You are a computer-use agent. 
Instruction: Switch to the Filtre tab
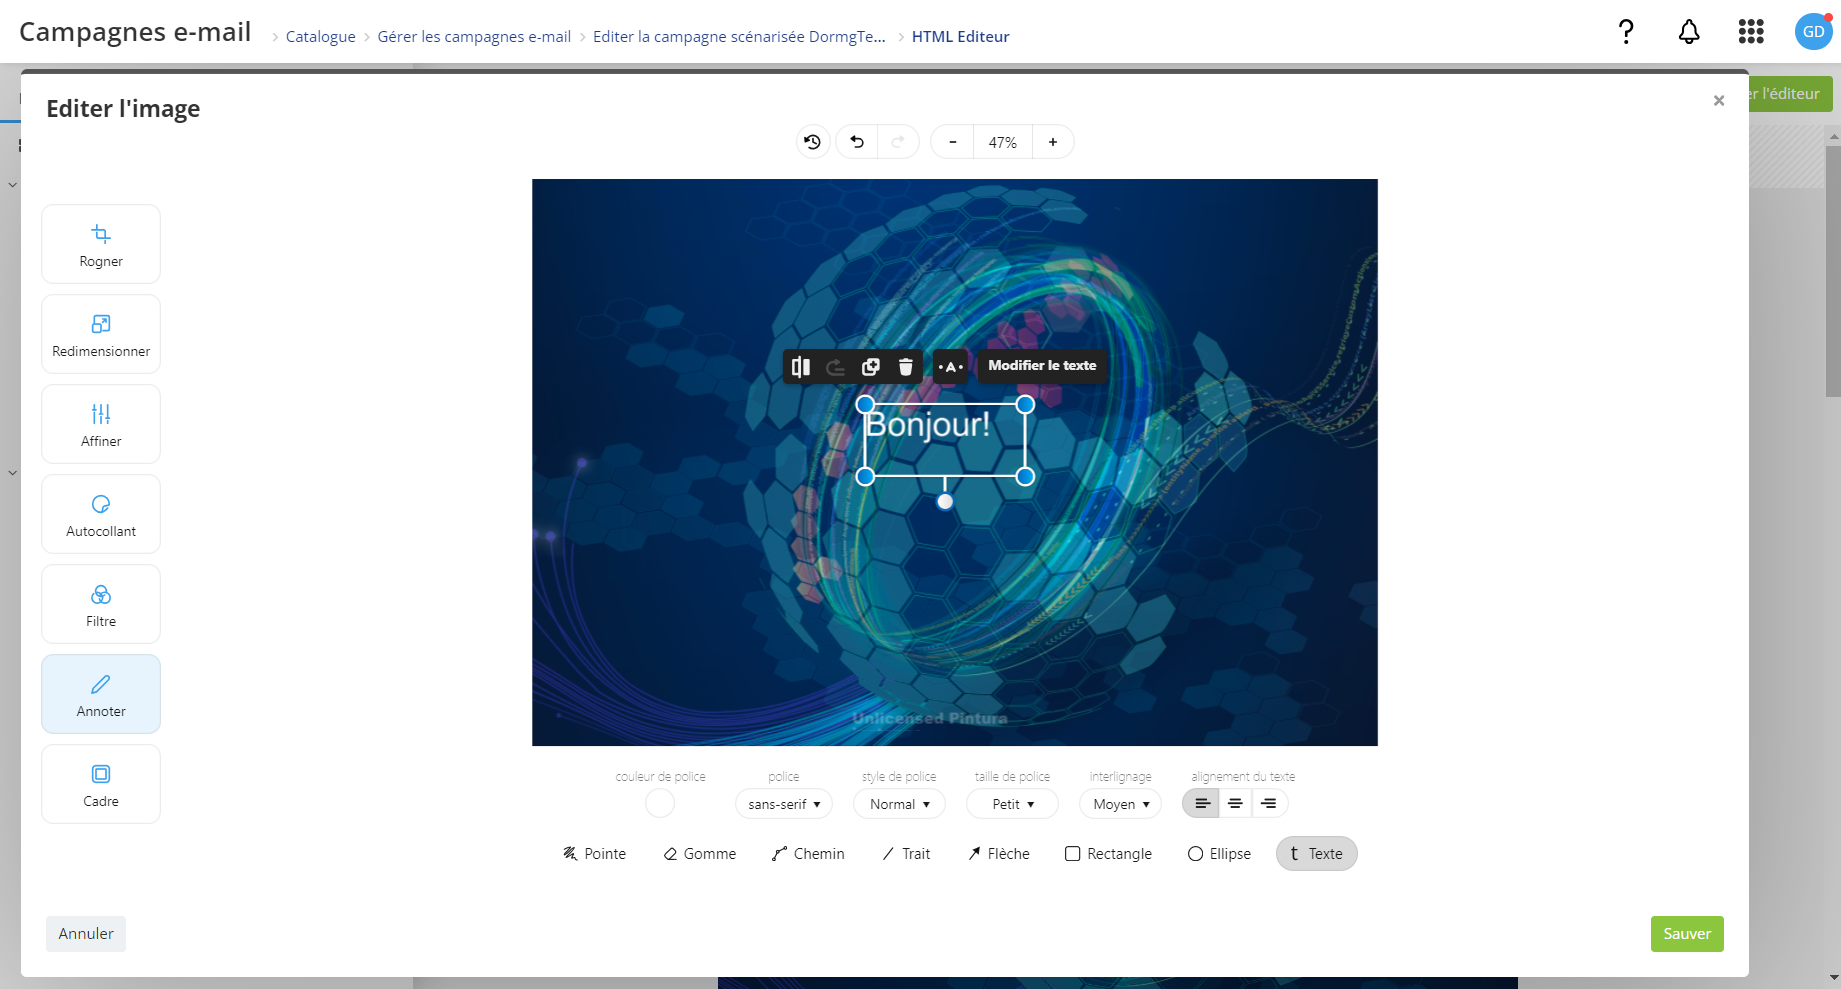coord(101,604)
